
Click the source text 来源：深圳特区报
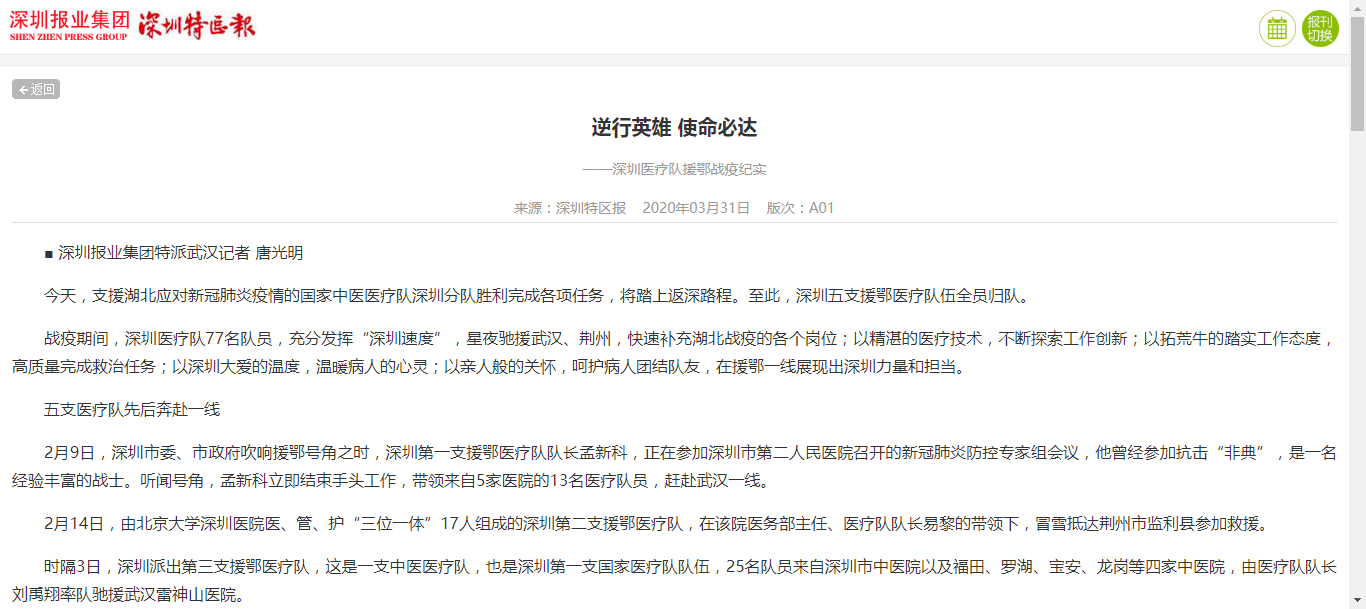tap(570, 208)
